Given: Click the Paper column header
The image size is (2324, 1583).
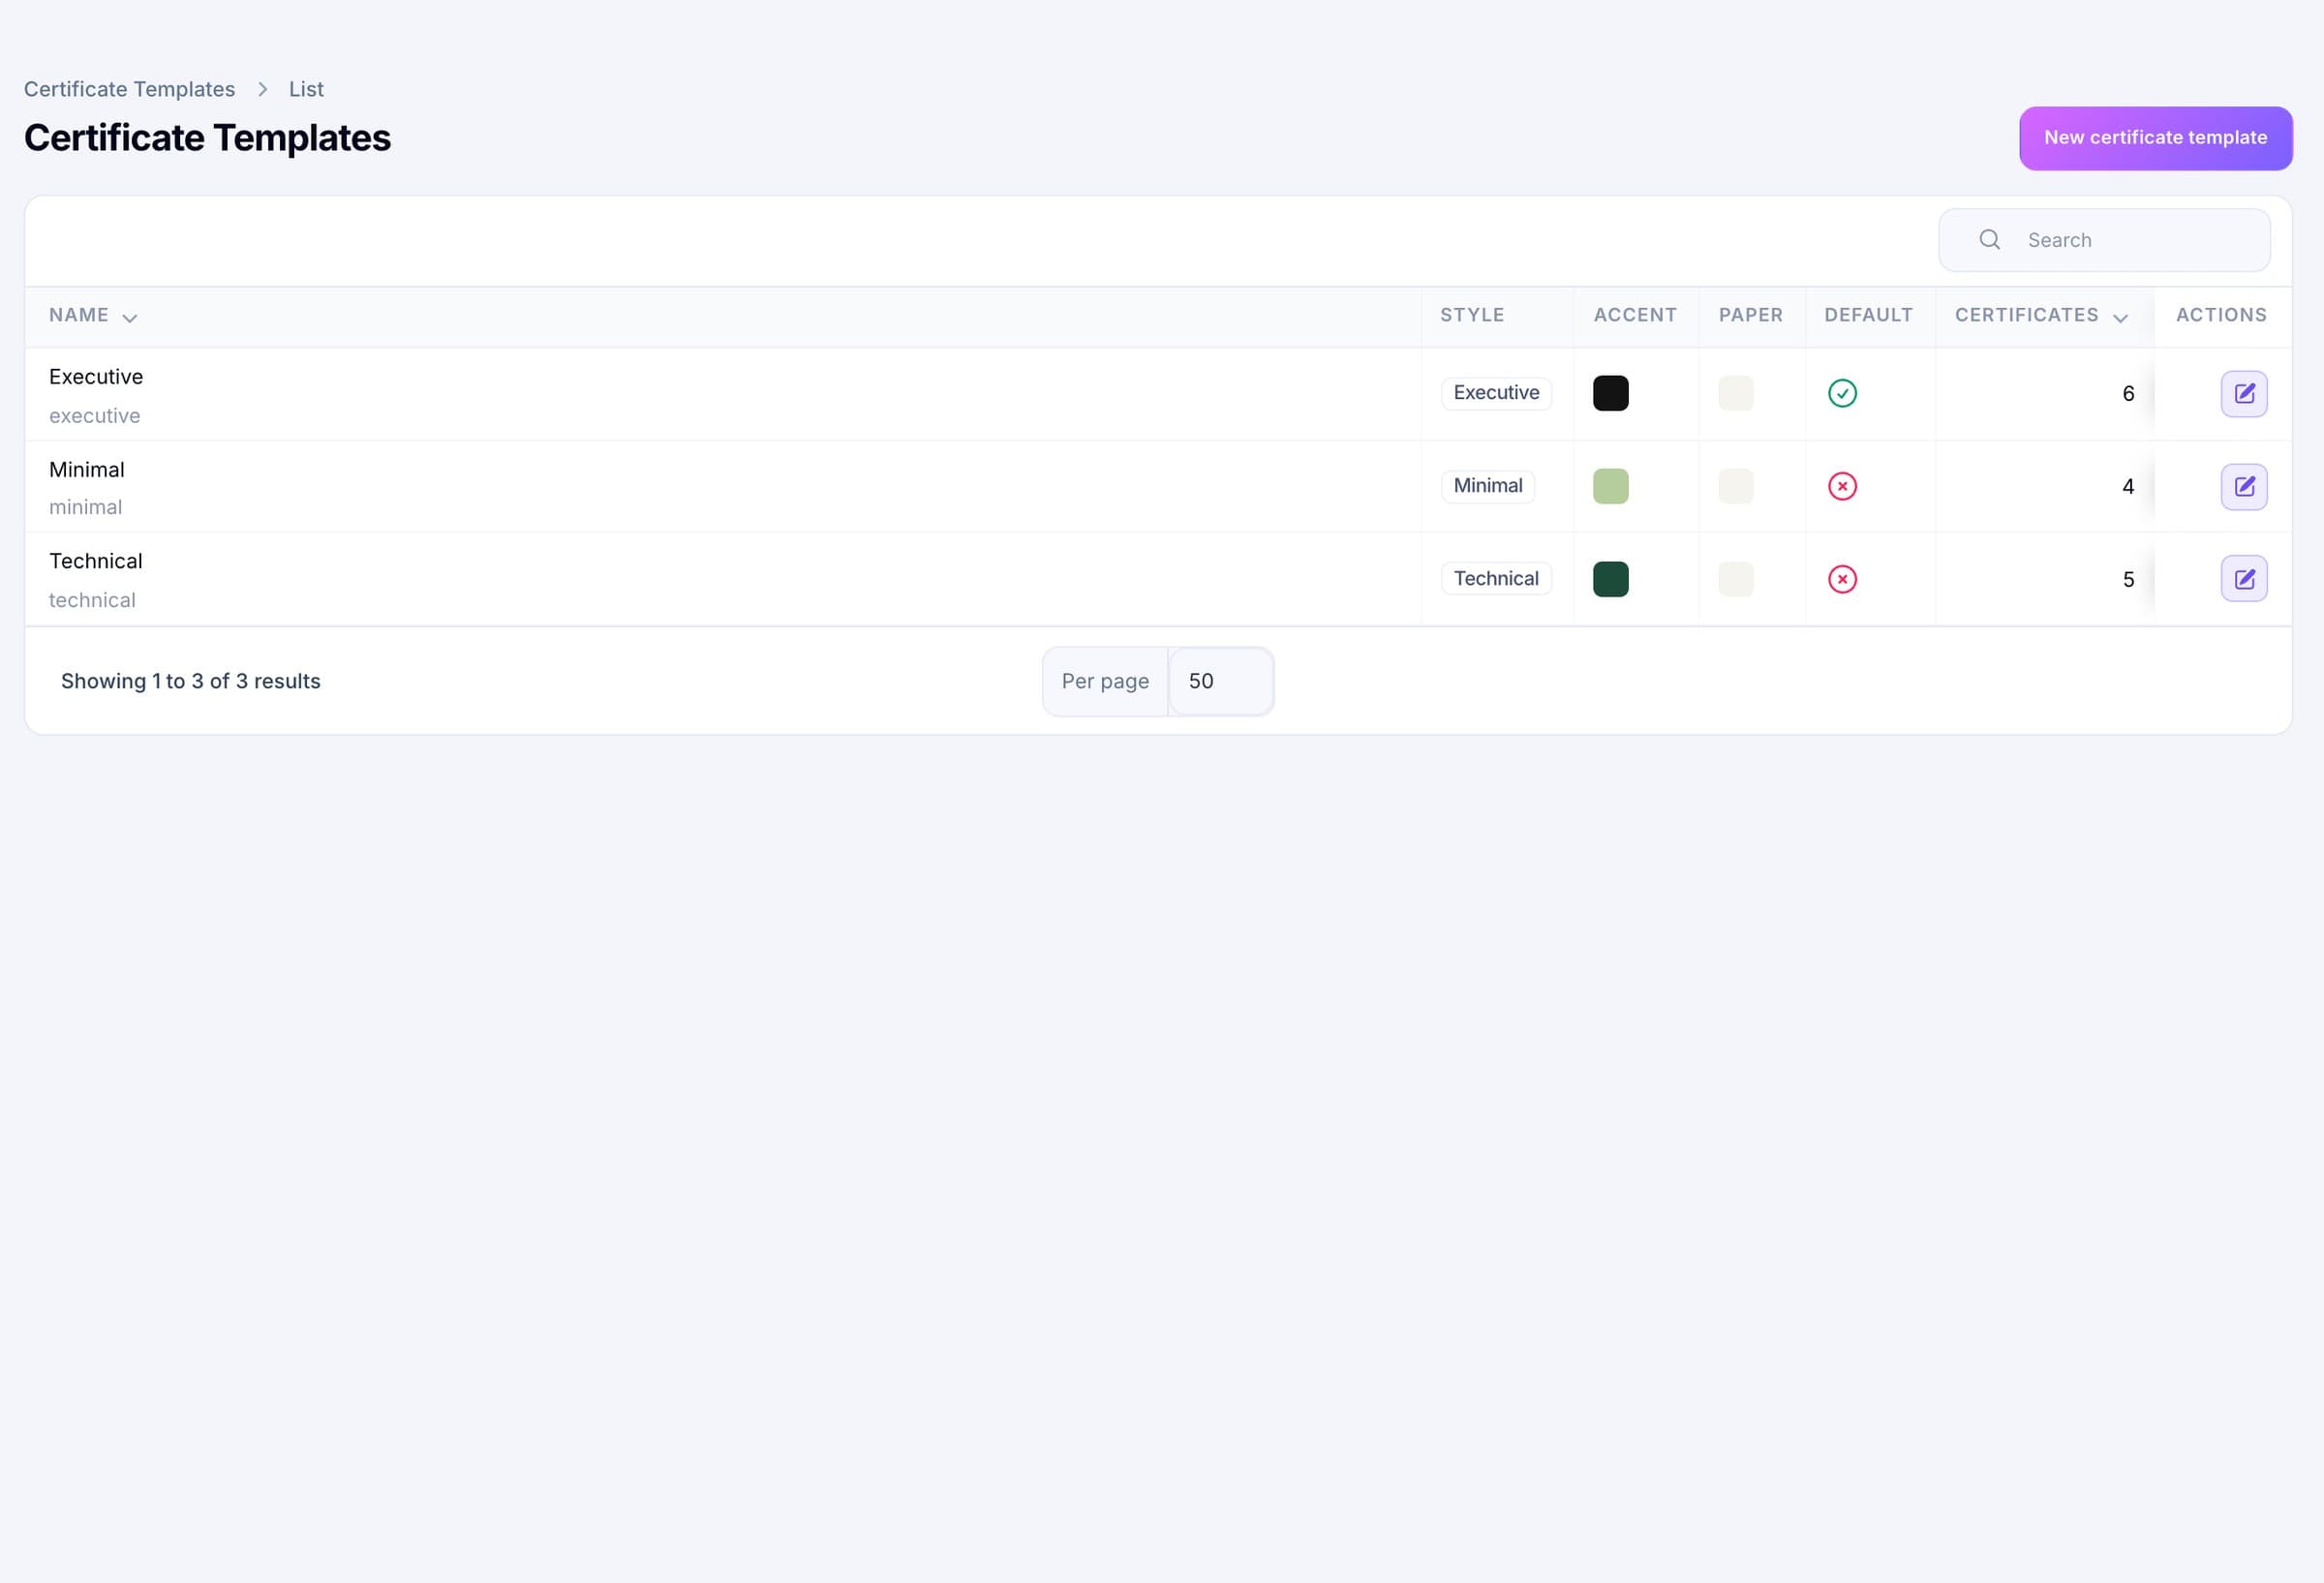Looking at the screenshot, I should [1751, 315].
